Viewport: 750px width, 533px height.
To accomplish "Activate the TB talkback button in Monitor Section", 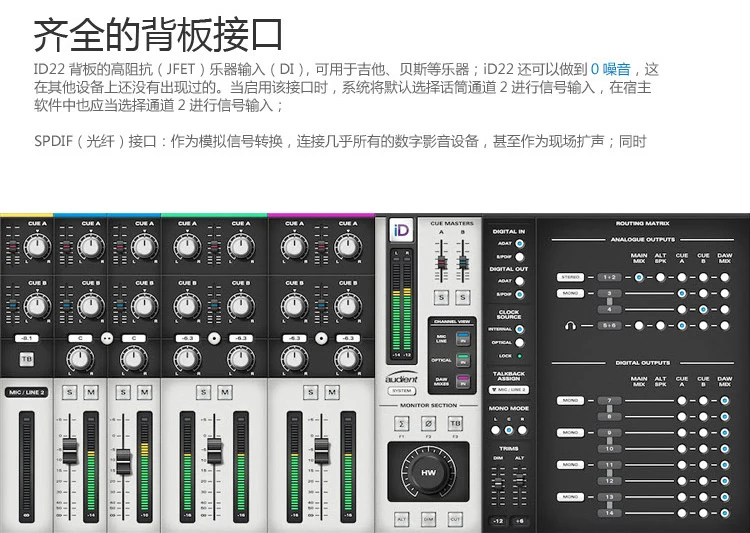I will click(x=455, y=423).
